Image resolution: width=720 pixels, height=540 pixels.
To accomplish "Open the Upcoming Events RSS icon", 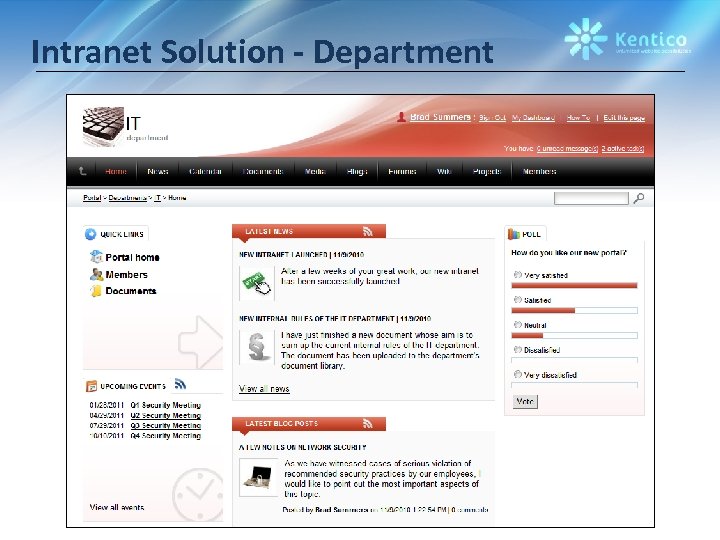I will (x=180, y=384).
